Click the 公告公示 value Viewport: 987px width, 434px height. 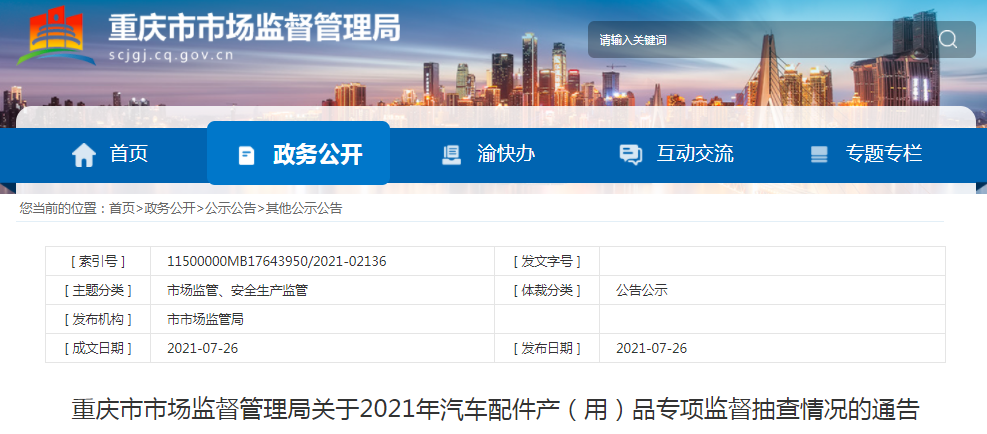pos(641,290)
